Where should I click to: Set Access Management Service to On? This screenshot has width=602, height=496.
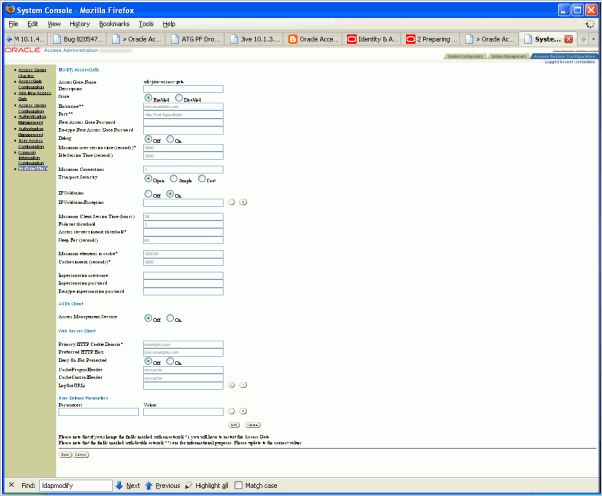pyautogui.click(x=170, y=318)
